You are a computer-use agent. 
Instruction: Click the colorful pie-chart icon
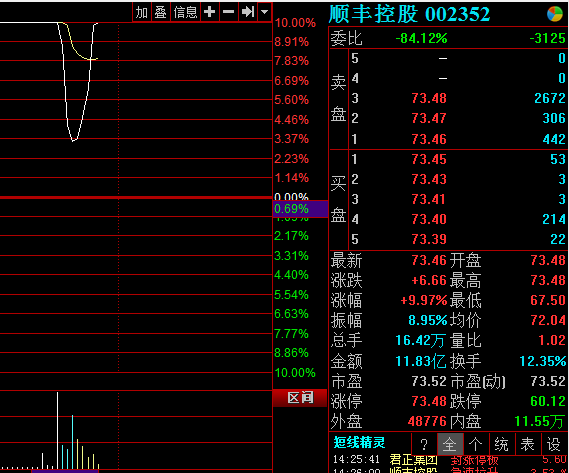[555, 14]
